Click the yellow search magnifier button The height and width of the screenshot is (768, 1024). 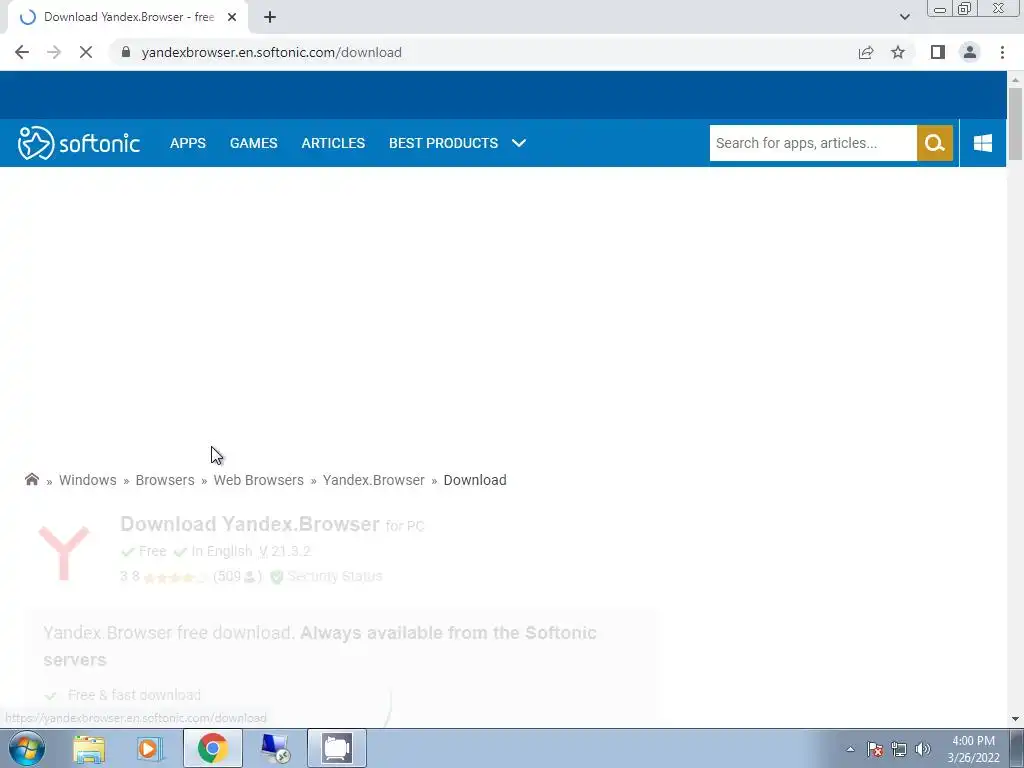point(935,143)
